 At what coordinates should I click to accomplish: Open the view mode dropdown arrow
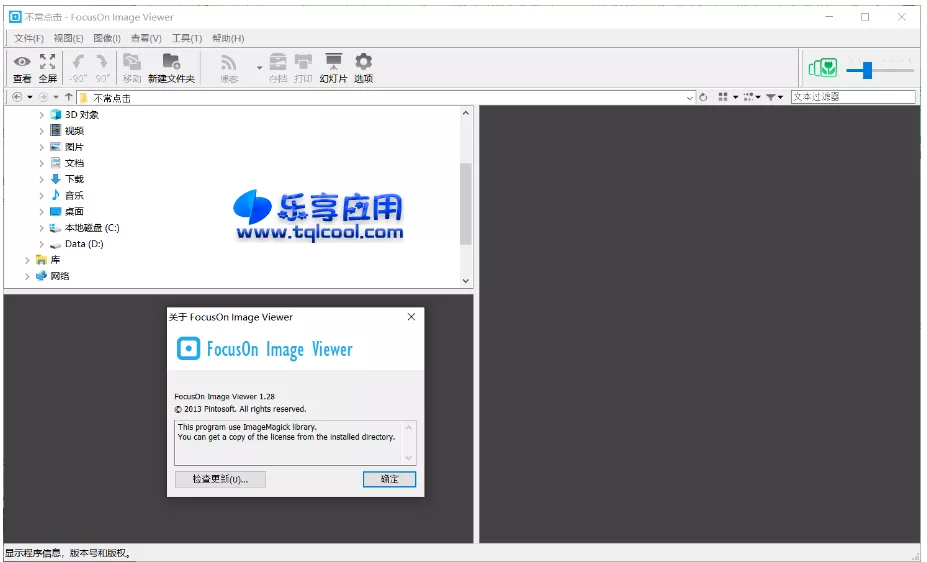pyautogui.click(x=735, y=97)
